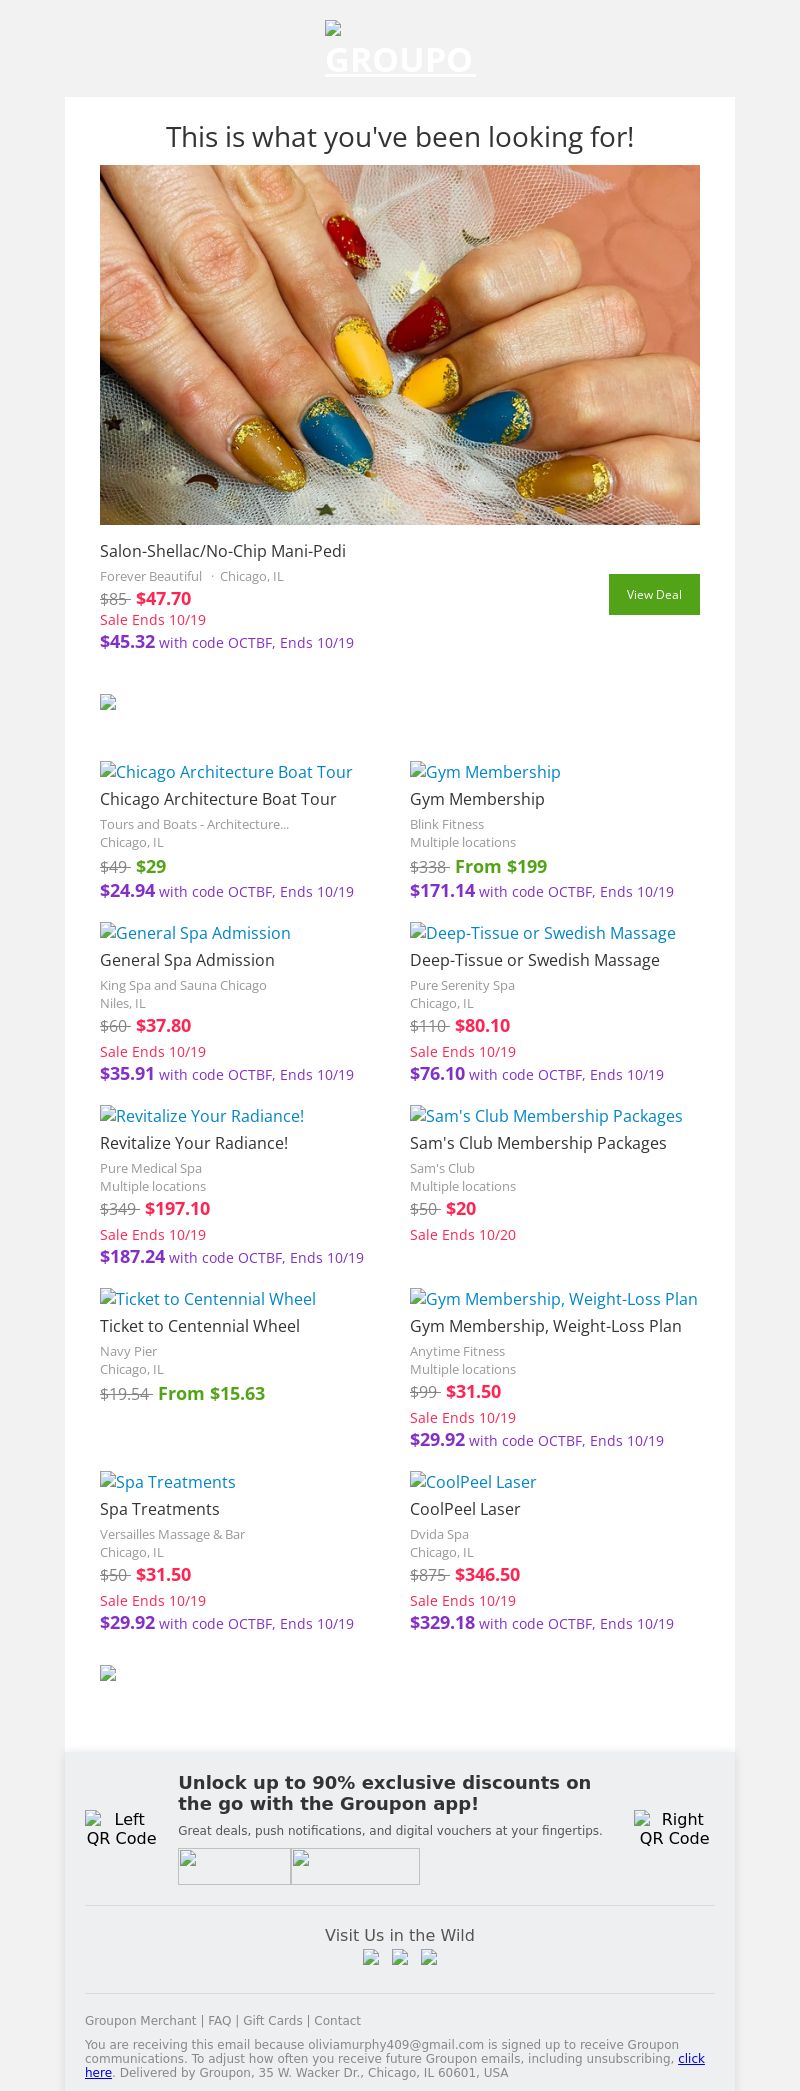800x2091 pixels.
Task: Click the CoolPeel Laser deal image
Action: click(473, 1482)
